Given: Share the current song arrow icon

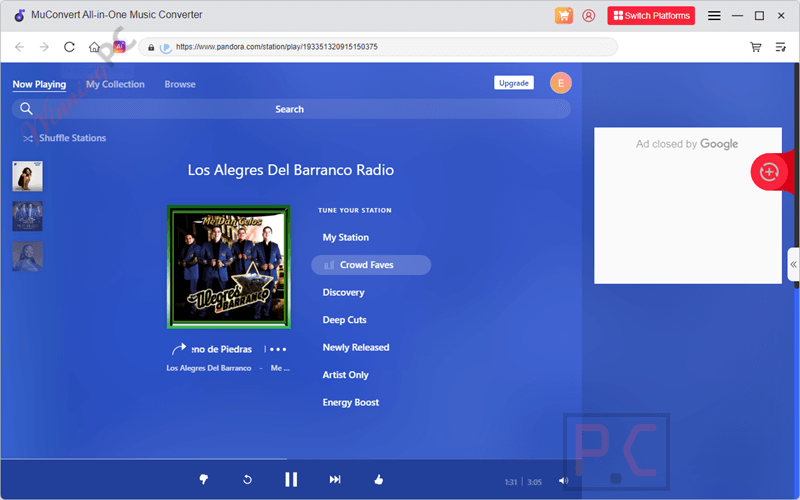Looking at the screenshot, I should 179,349.
